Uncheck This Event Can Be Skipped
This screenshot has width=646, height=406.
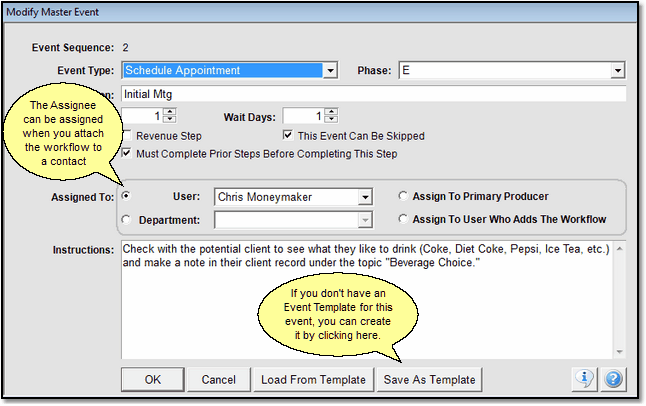[289, 135]
